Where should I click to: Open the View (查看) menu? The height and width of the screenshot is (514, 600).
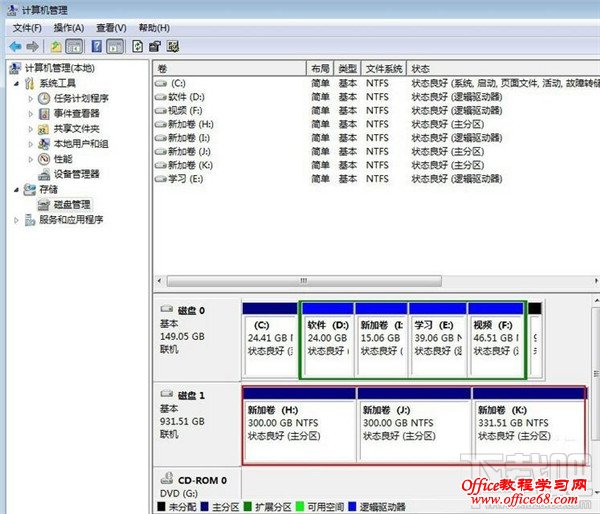click(x=111, y=28)
